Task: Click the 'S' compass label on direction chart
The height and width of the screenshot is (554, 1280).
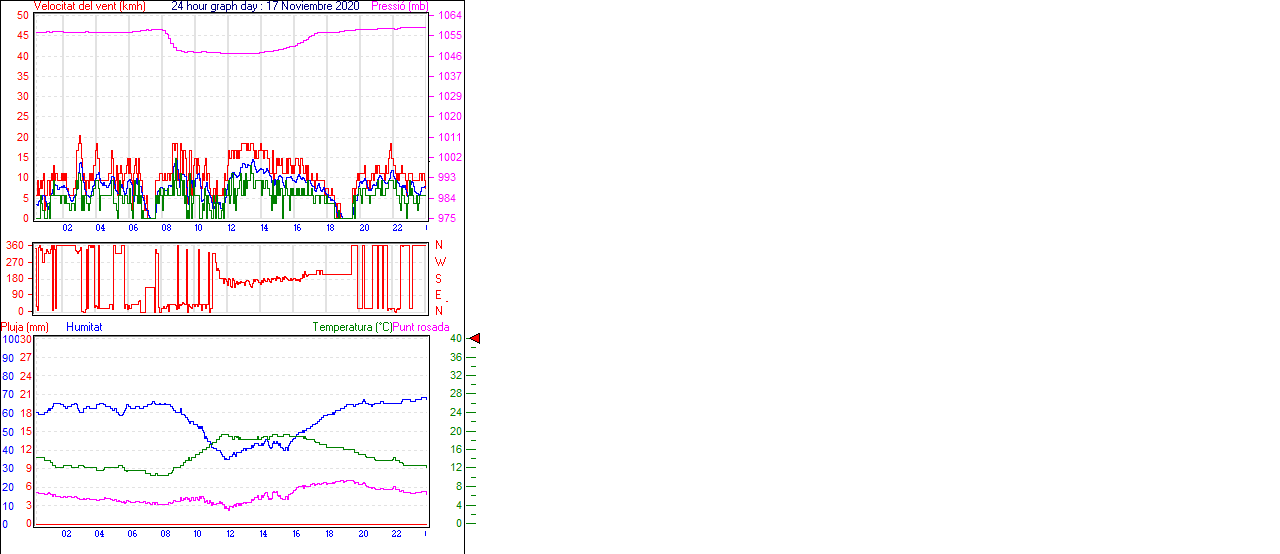Action: (438, 278)
